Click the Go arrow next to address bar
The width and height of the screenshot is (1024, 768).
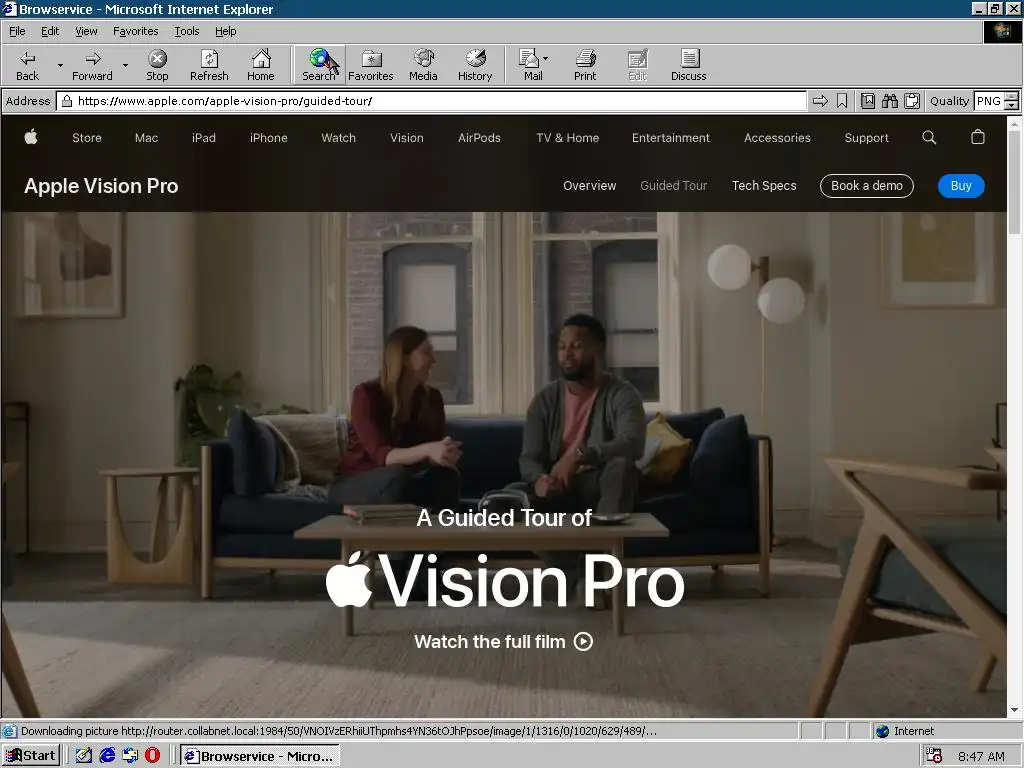click(x=820, y=101)
